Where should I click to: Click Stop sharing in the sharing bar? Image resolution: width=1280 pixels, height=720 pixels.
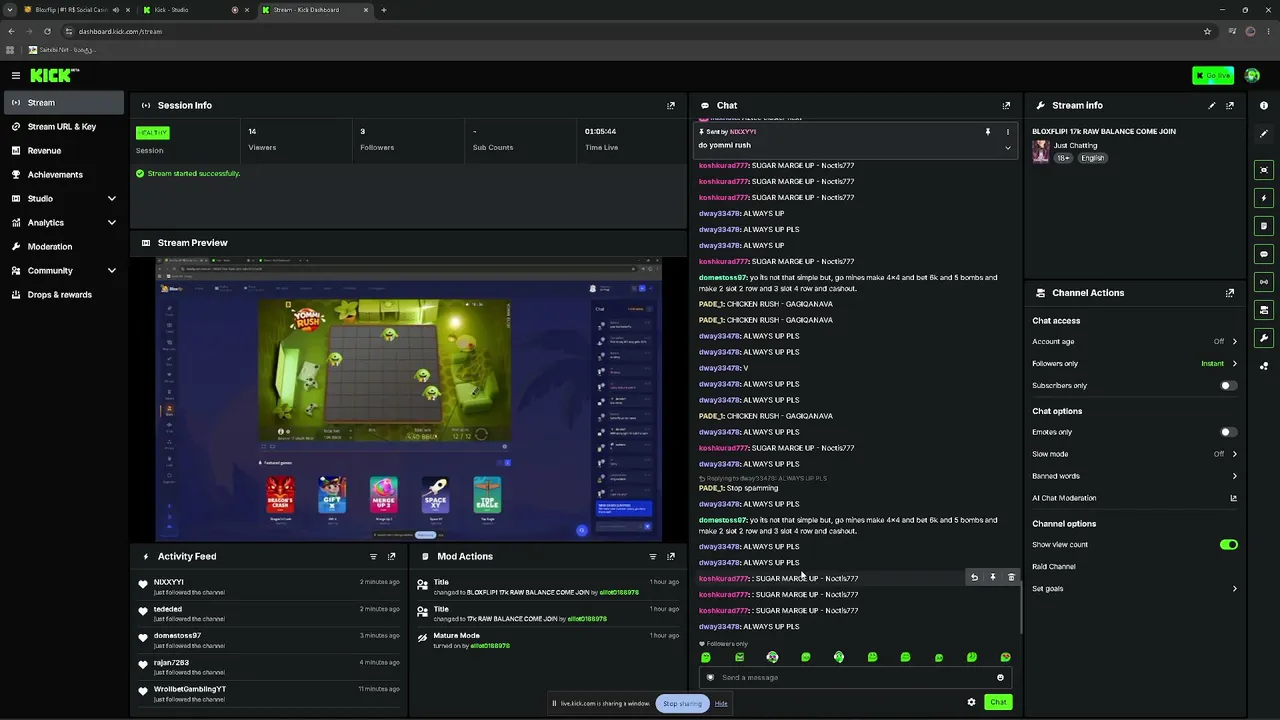(683, 703)
